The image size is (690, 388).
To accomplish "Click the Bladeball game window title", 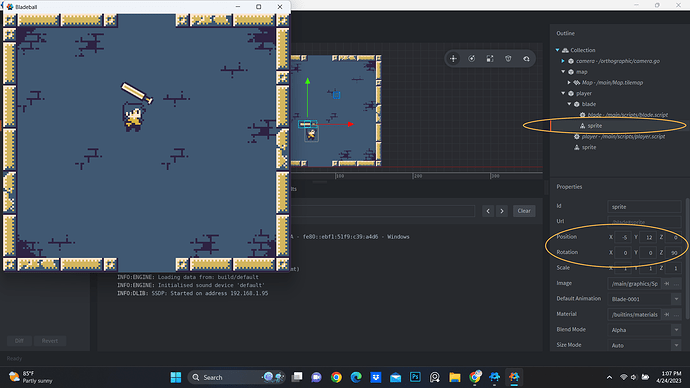I will (x=26, y=7).
